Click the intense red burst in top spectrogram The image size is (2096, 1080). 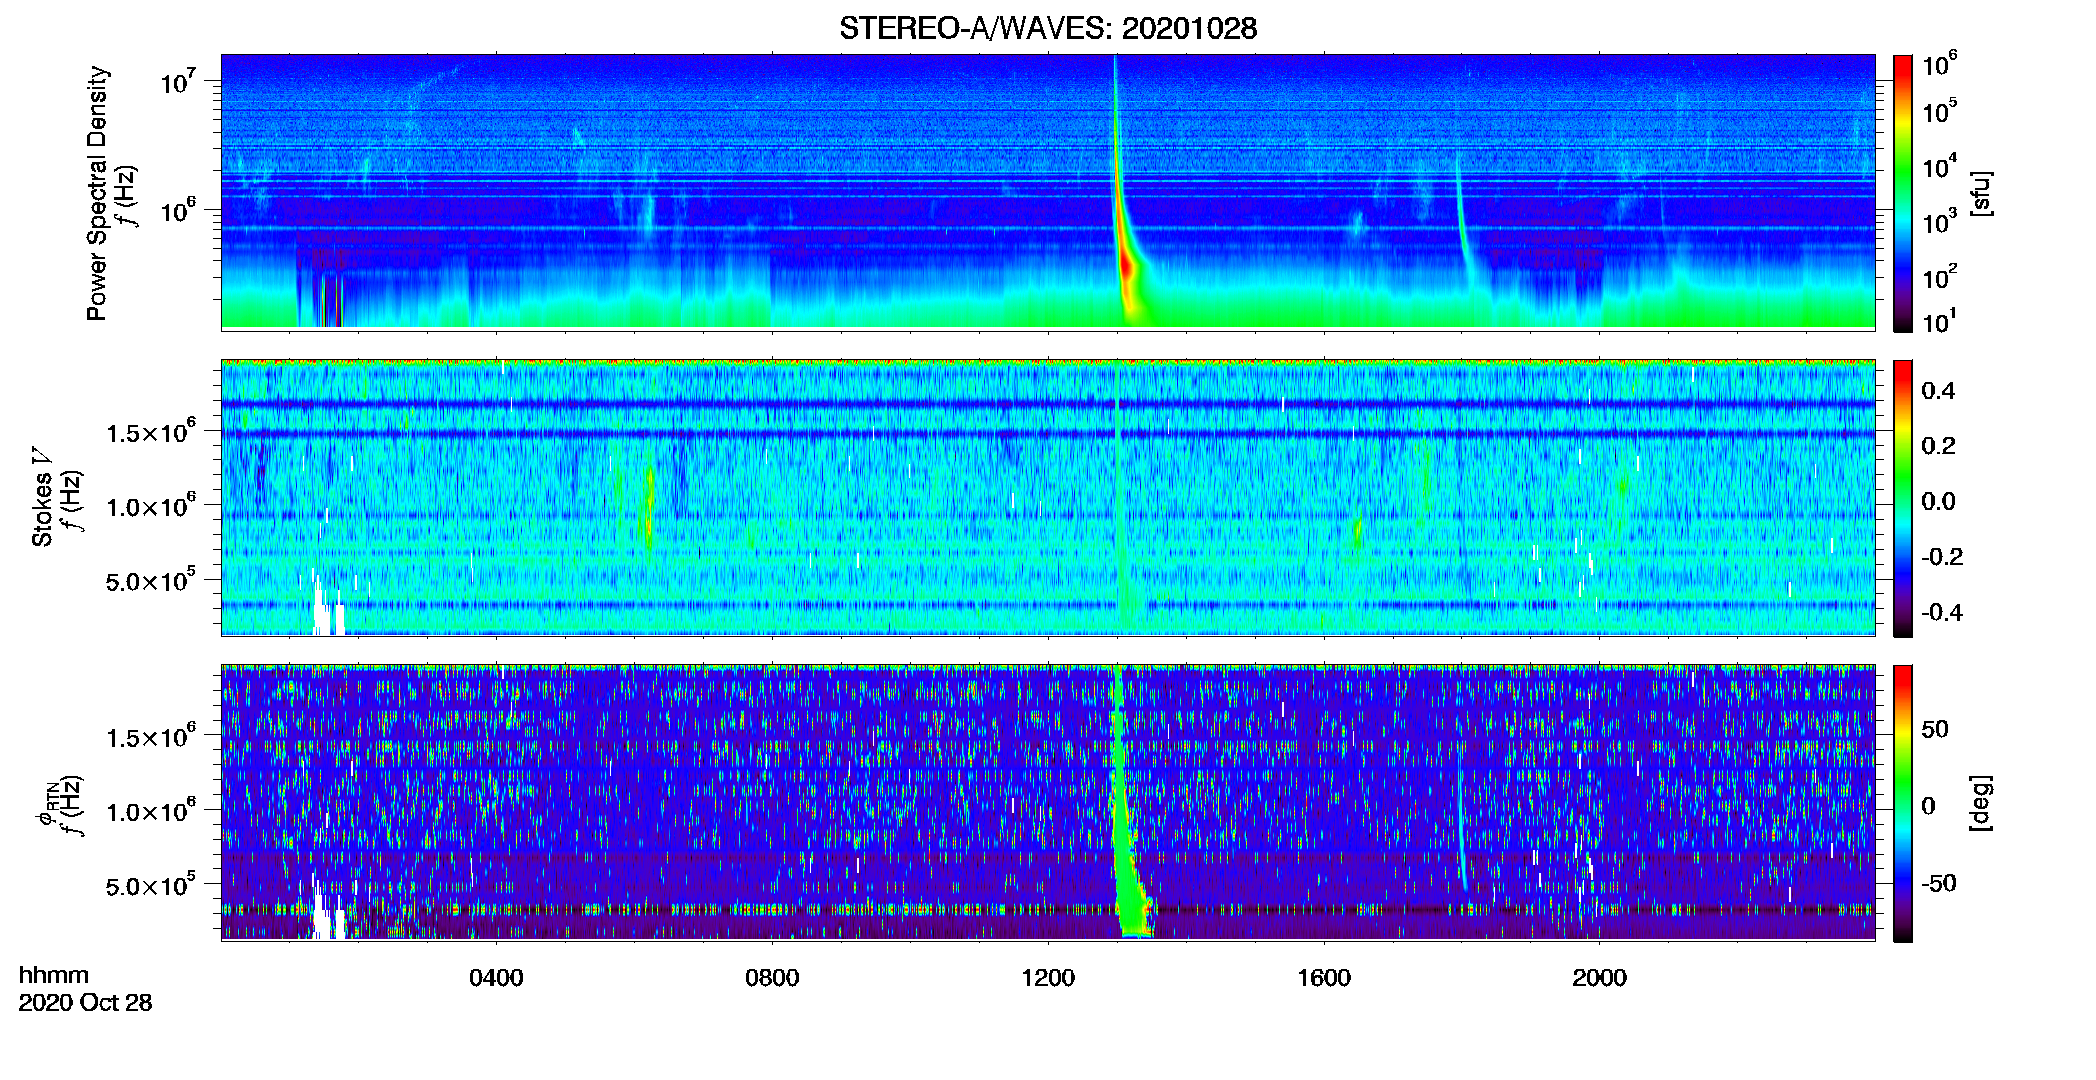tap(1126, 268)
